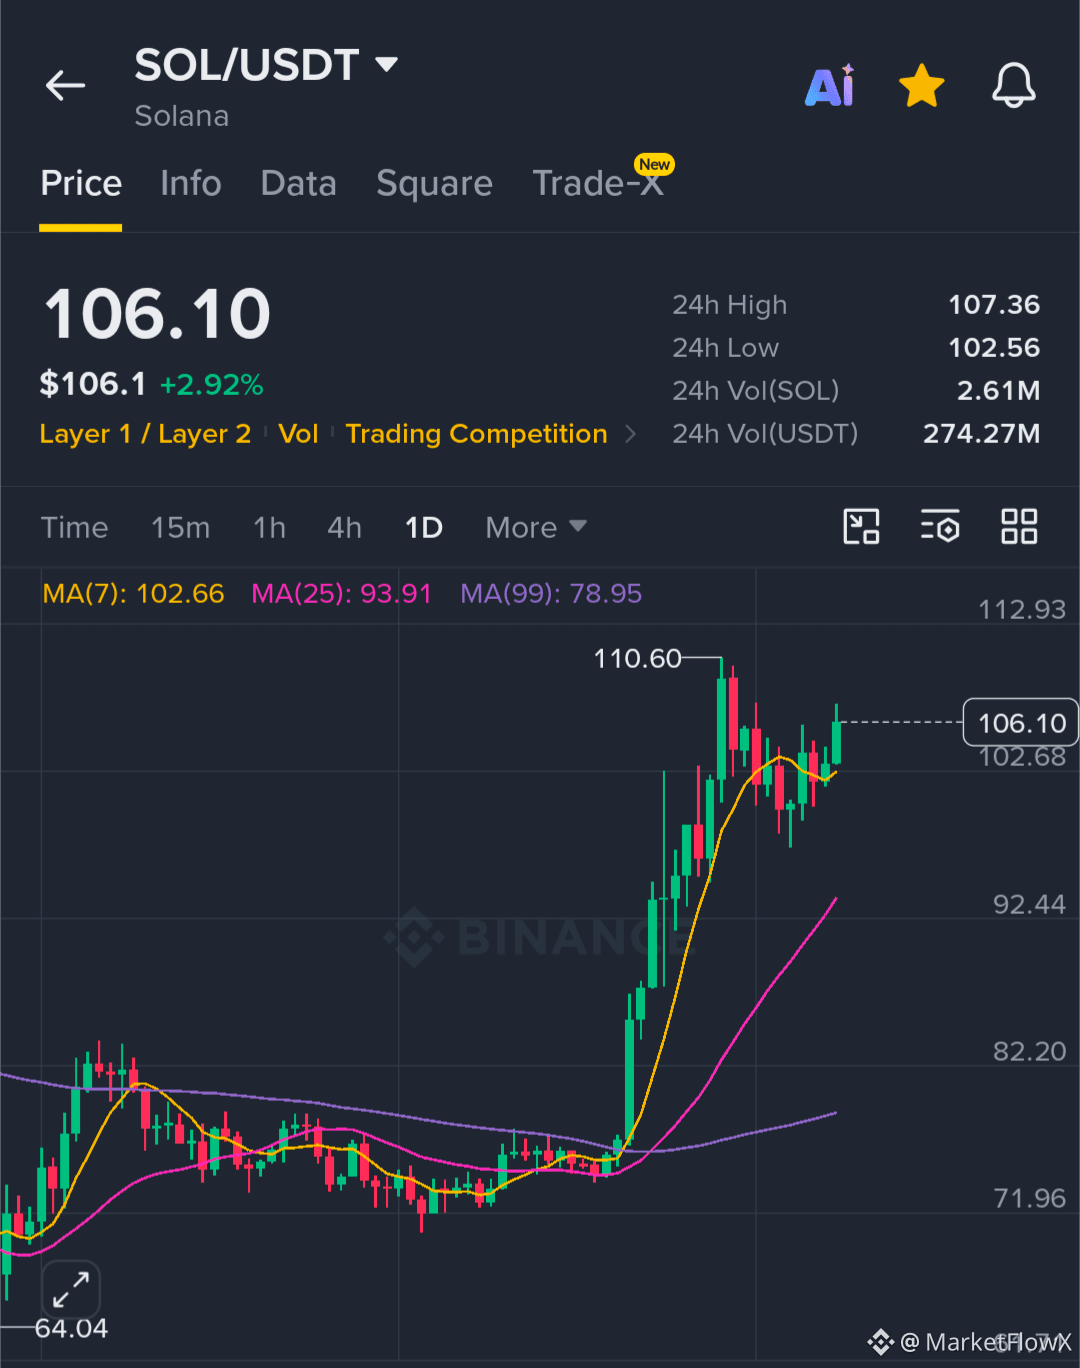This screenshot has height=1368, width=1080.
Task: Open the More timeframes dropdown
Action: click(x=536, y=527)
